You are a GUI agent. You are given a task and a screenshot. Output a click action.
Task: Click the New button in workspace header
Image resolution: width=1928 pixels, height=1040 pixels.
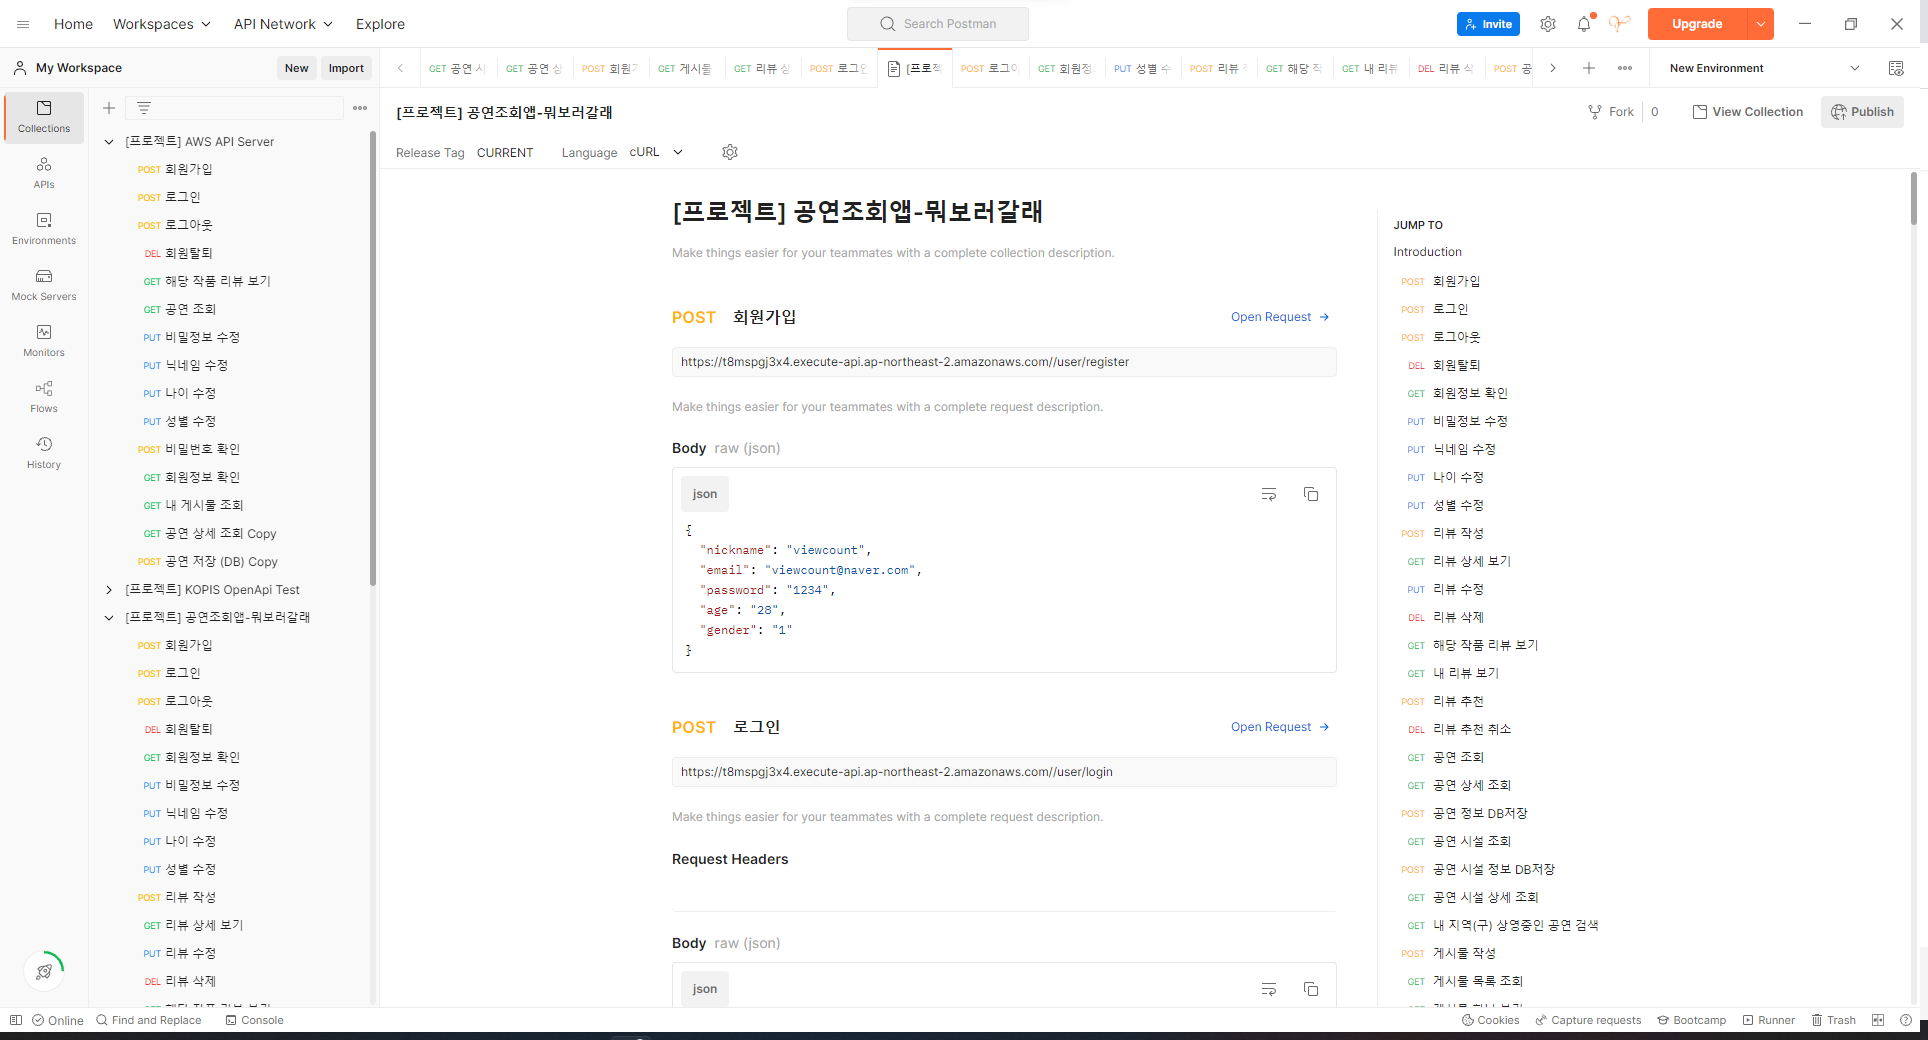[x=296, y=68]
